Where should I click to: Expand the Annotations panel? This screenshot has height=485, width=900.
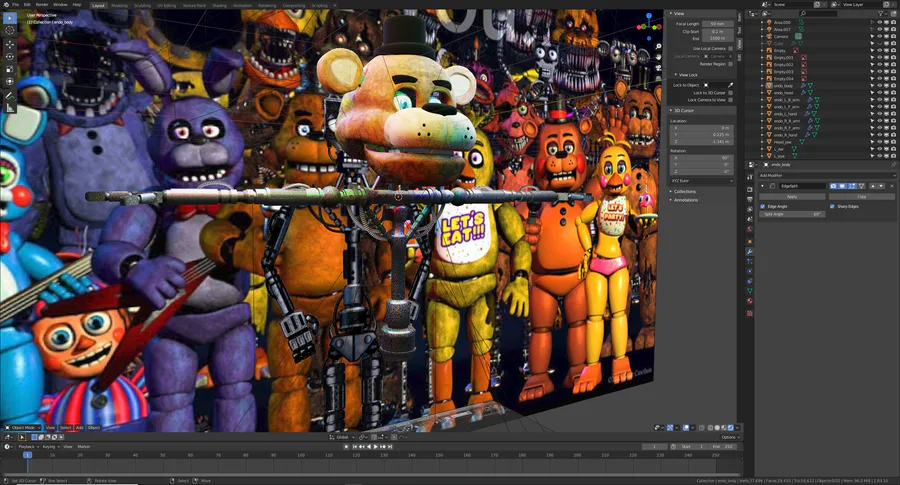(x=684, y=200)
